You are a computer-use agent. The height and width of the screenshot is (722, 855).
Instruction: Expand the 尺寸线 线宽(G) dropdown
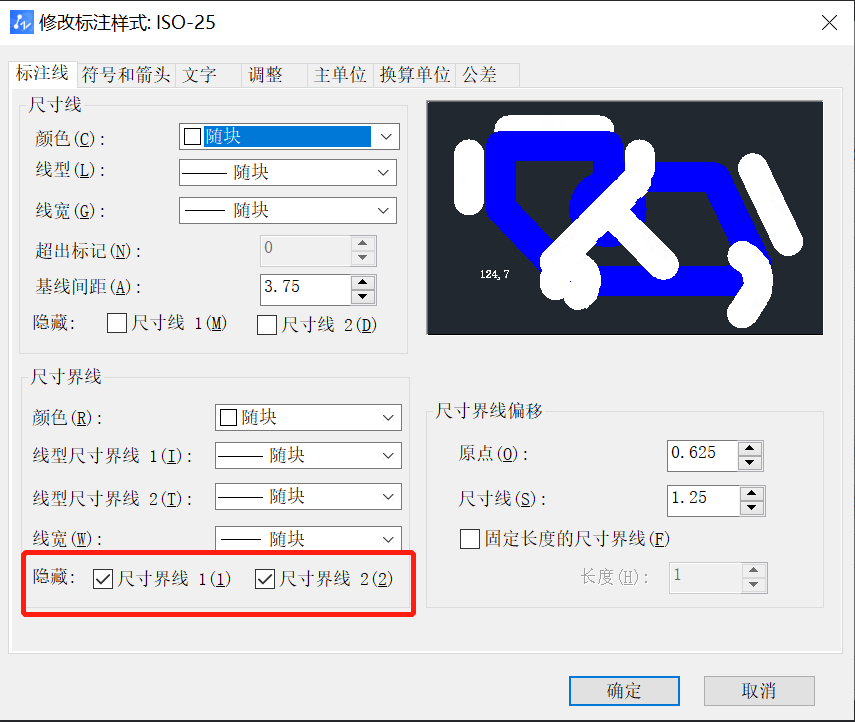(x=383, y=210)
